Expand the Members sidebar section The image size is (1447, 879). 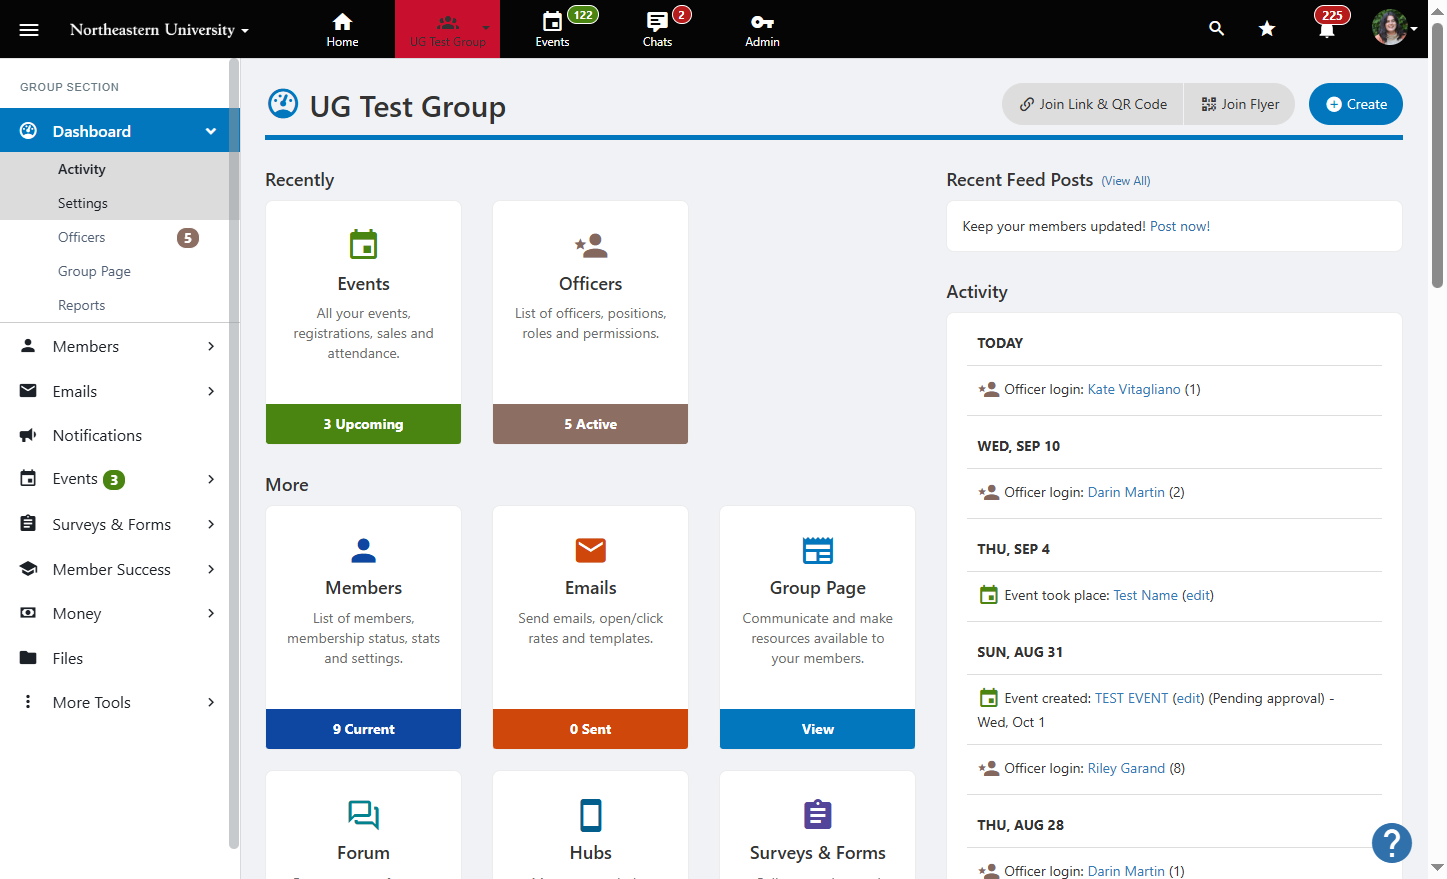point(211,346)
